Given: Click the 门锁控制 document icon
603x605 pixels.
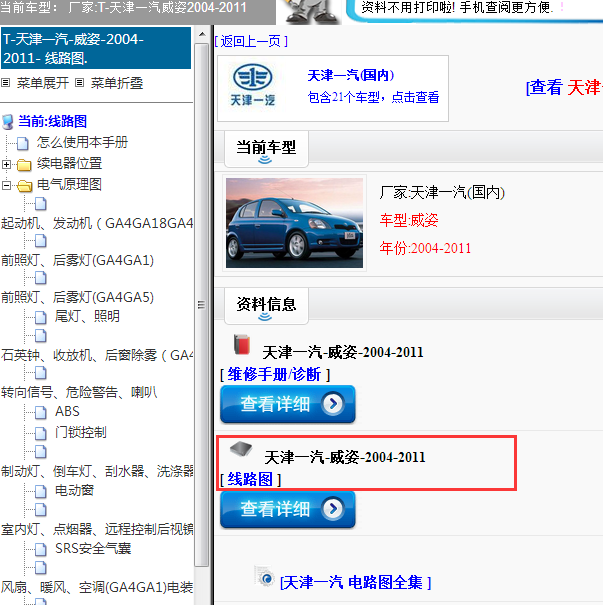Looking at the screenshot, I should pyautogui.click(x=41, y=433).
